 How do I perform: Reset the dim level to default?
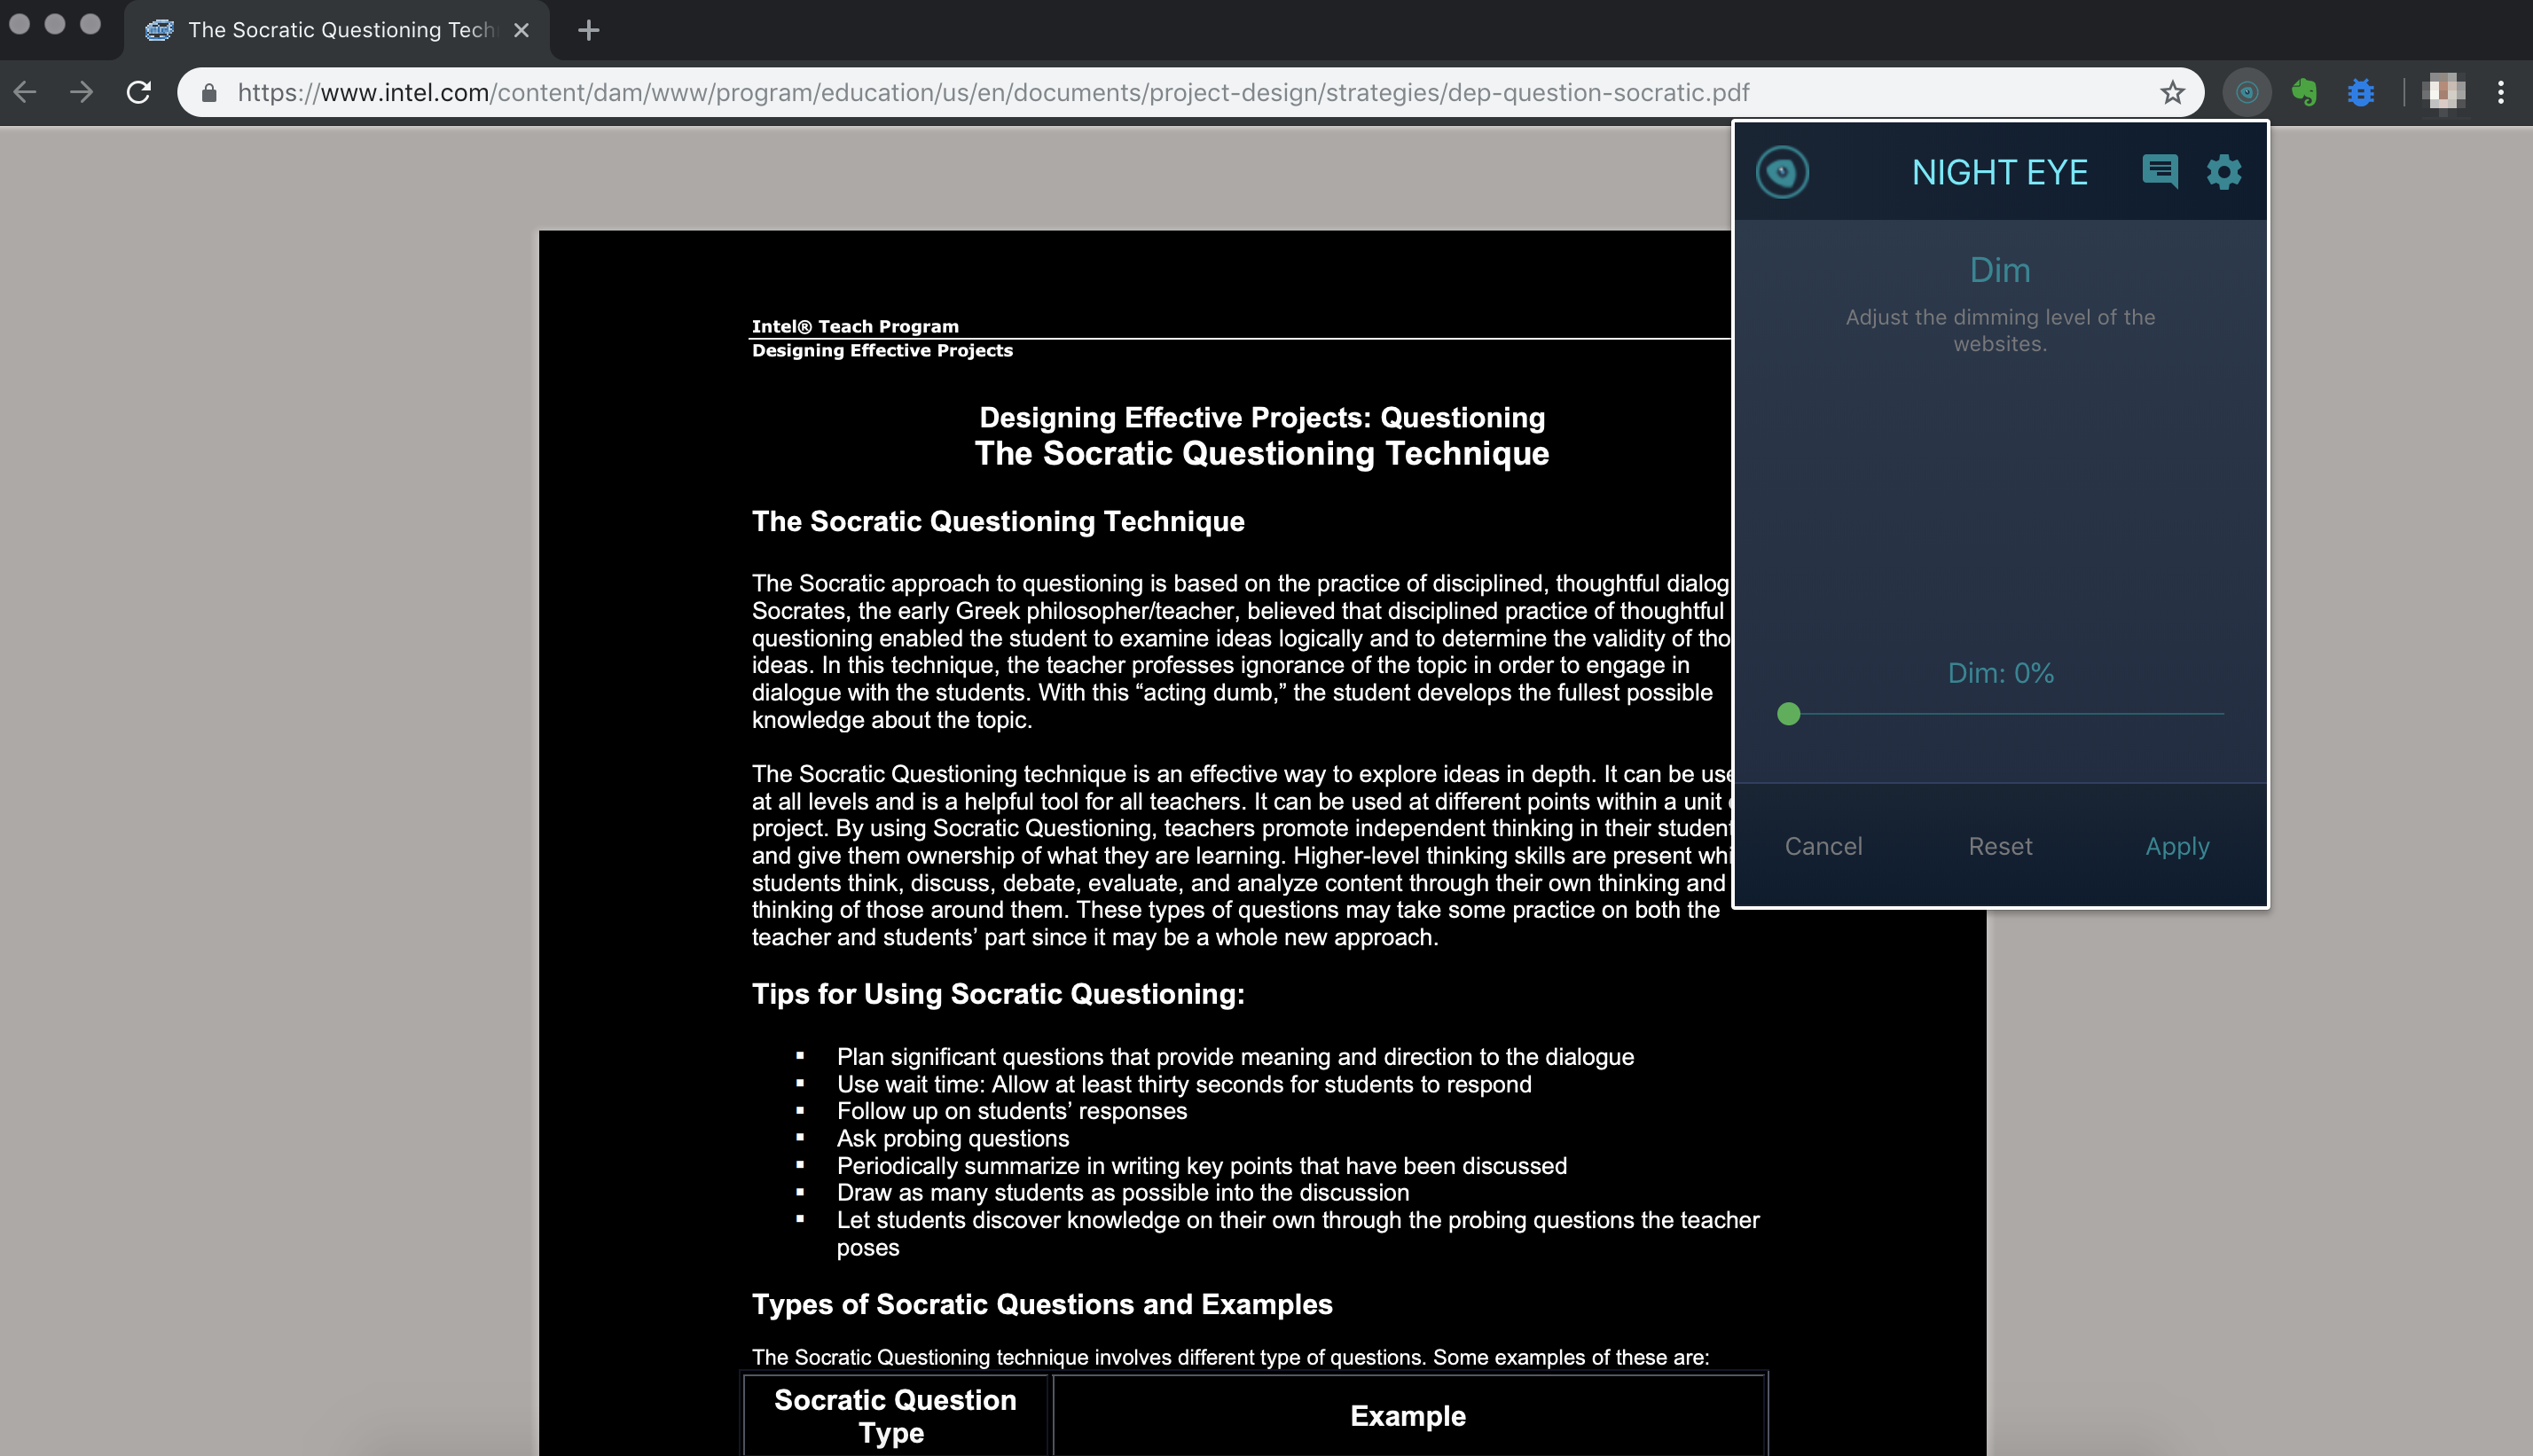[2001, 847]
